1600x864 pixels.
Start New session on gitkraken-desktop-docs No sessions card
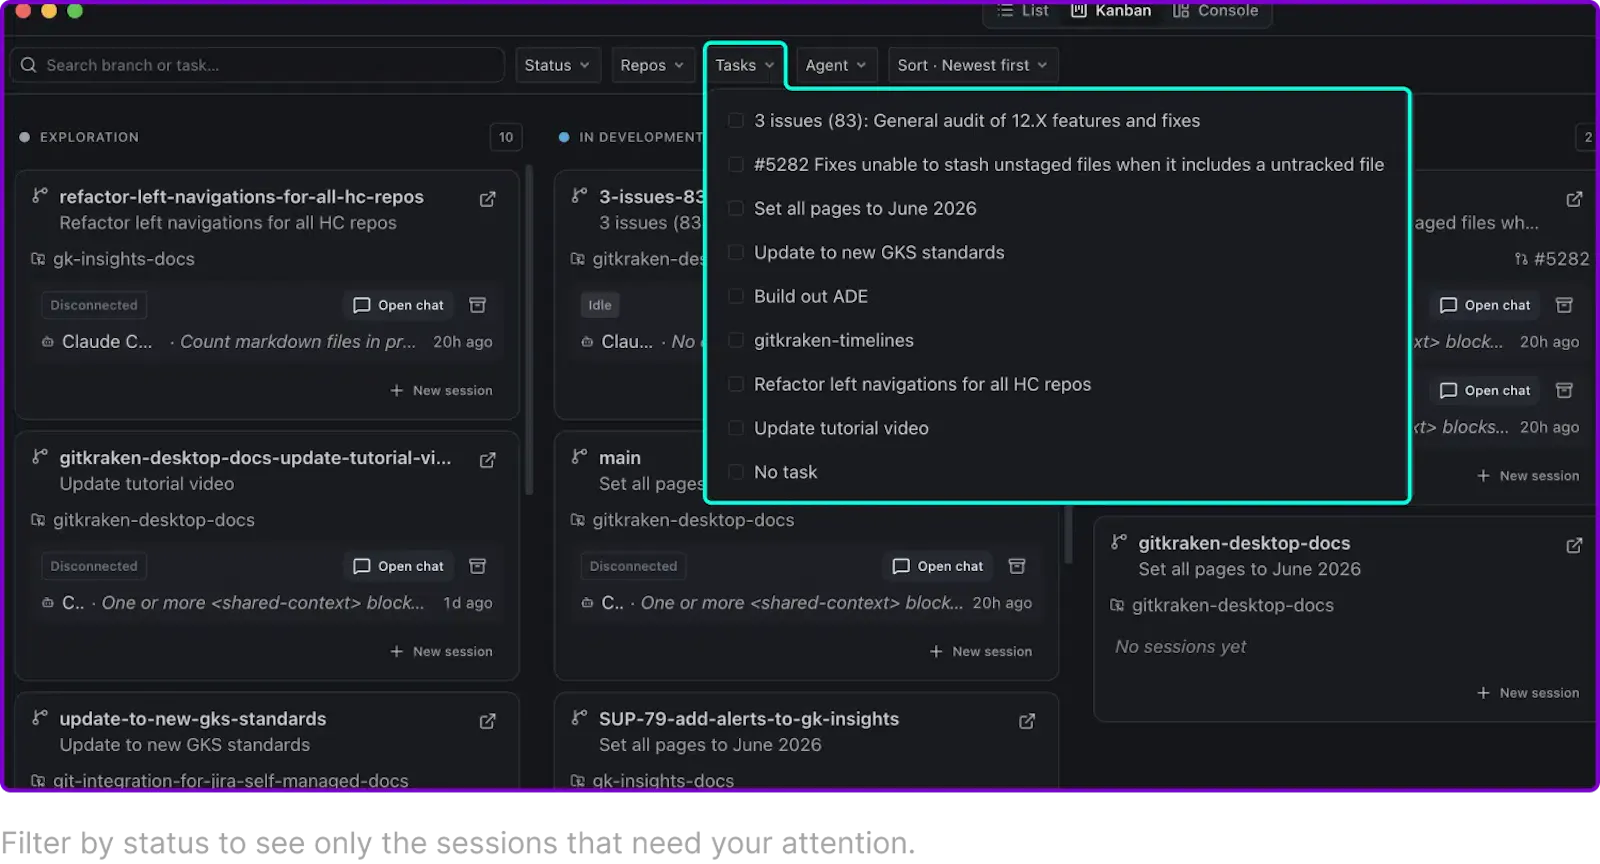tap(1528, 693)
